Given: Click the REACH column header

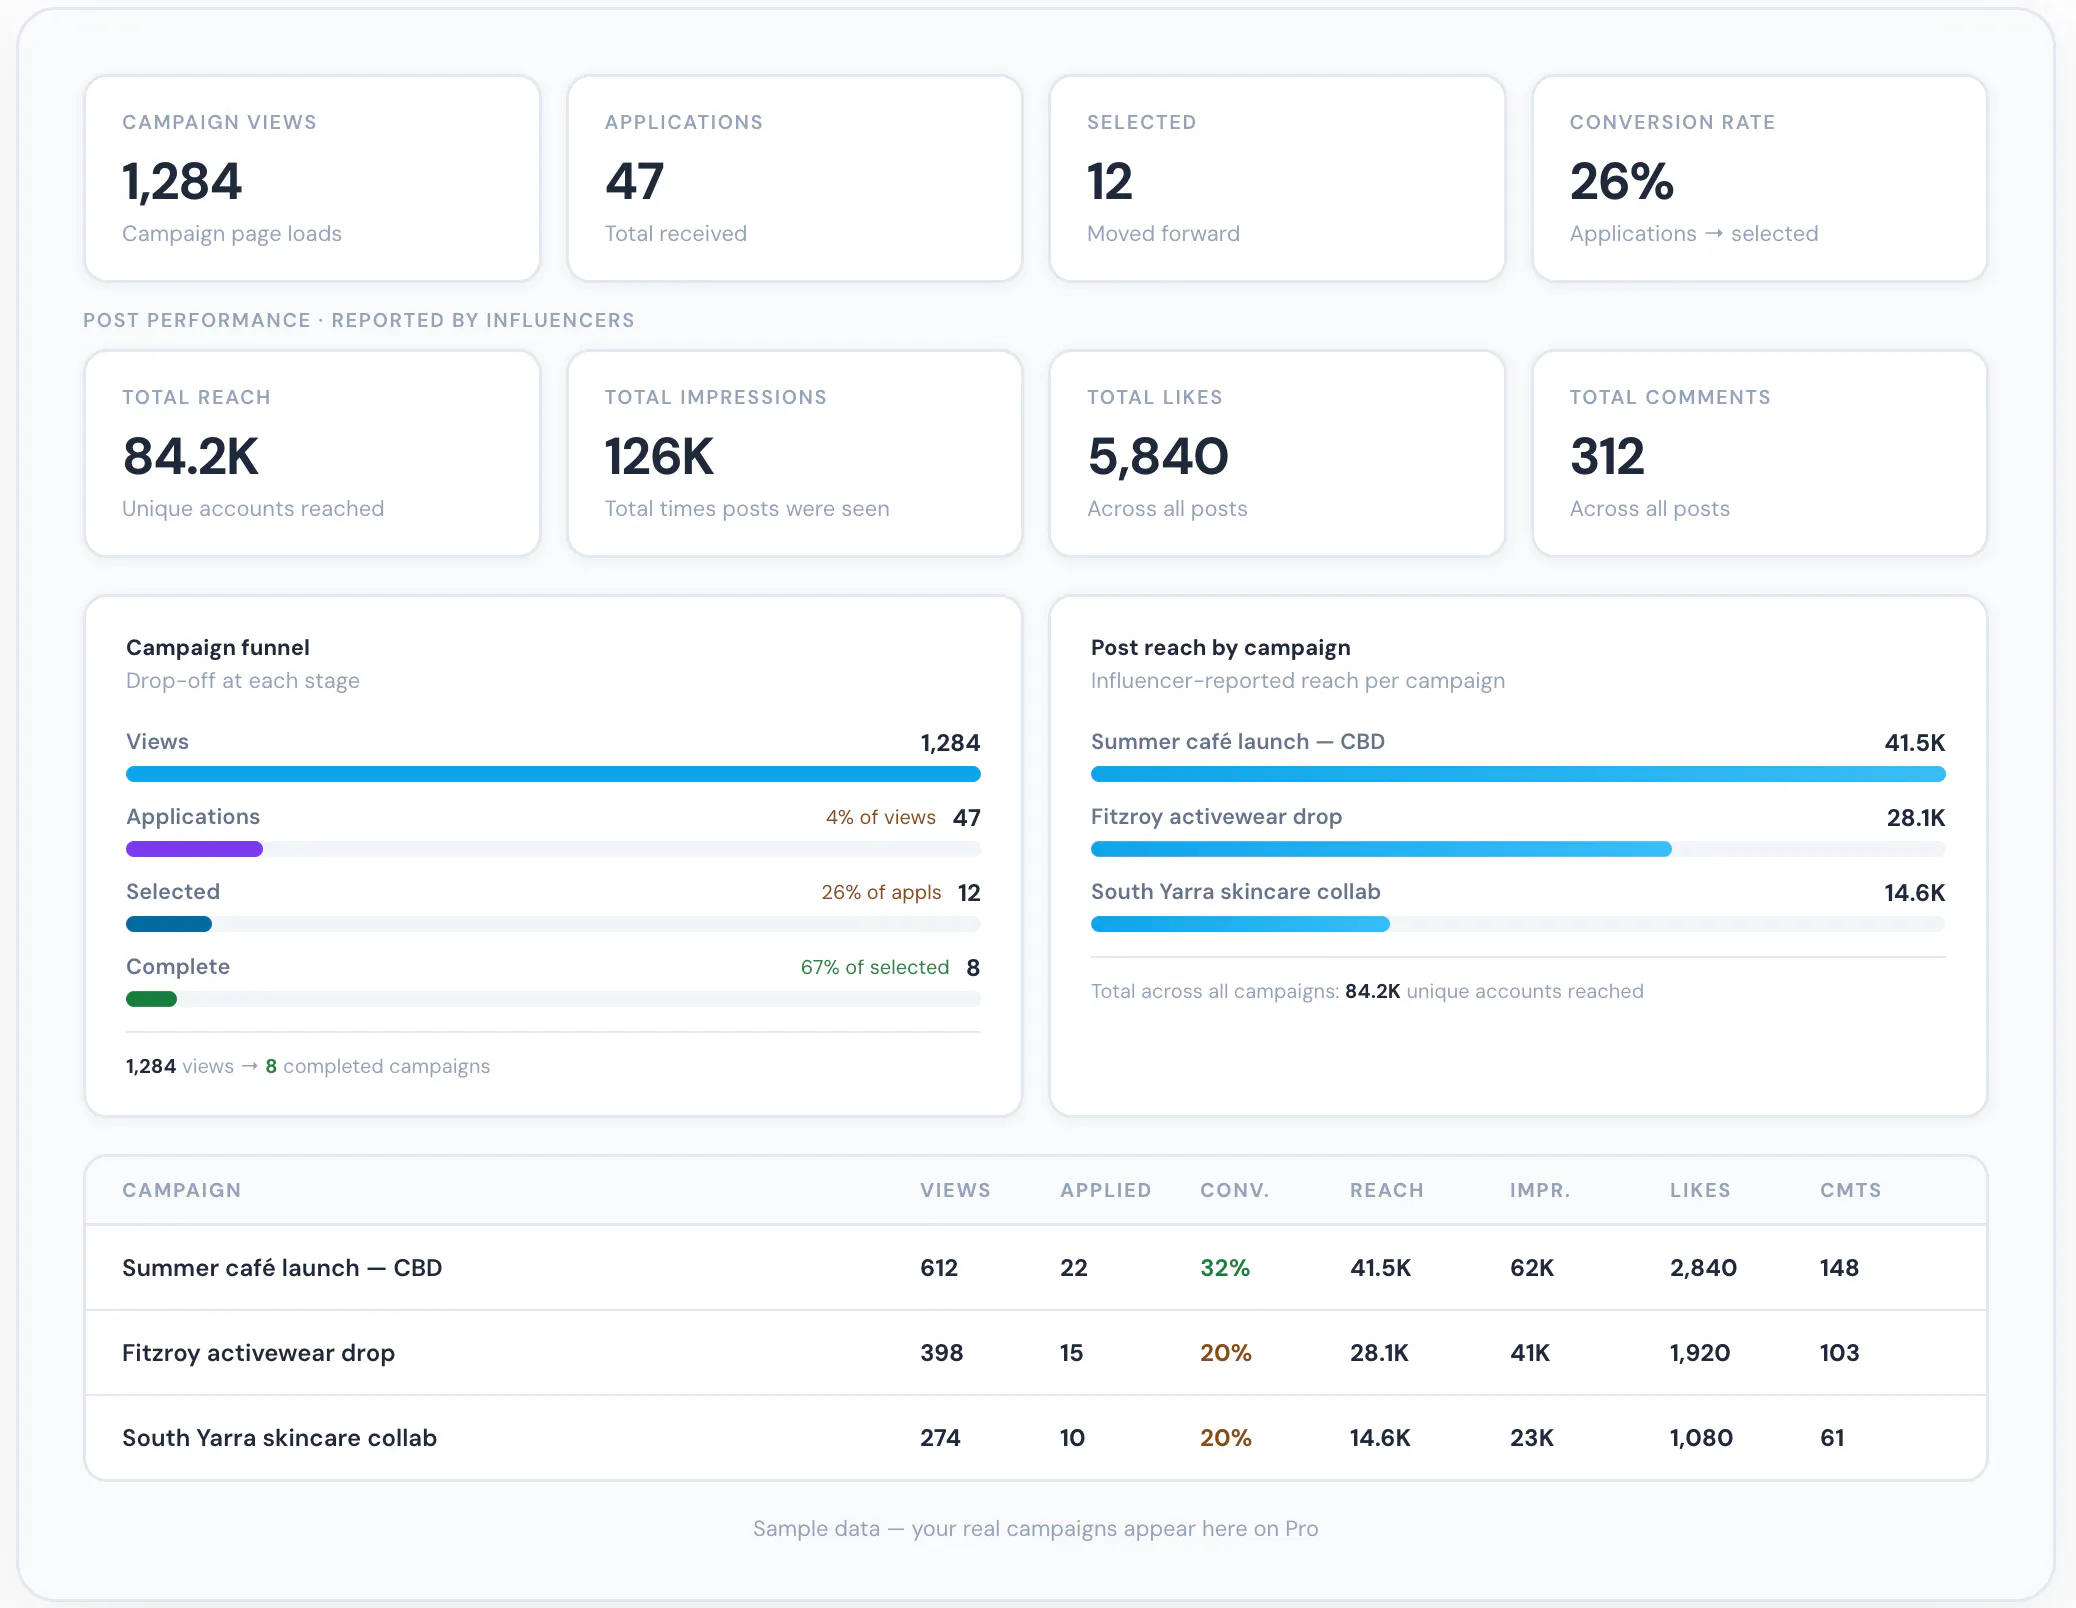Looking at the screenshot, I should click(x=1386, y=1190).
